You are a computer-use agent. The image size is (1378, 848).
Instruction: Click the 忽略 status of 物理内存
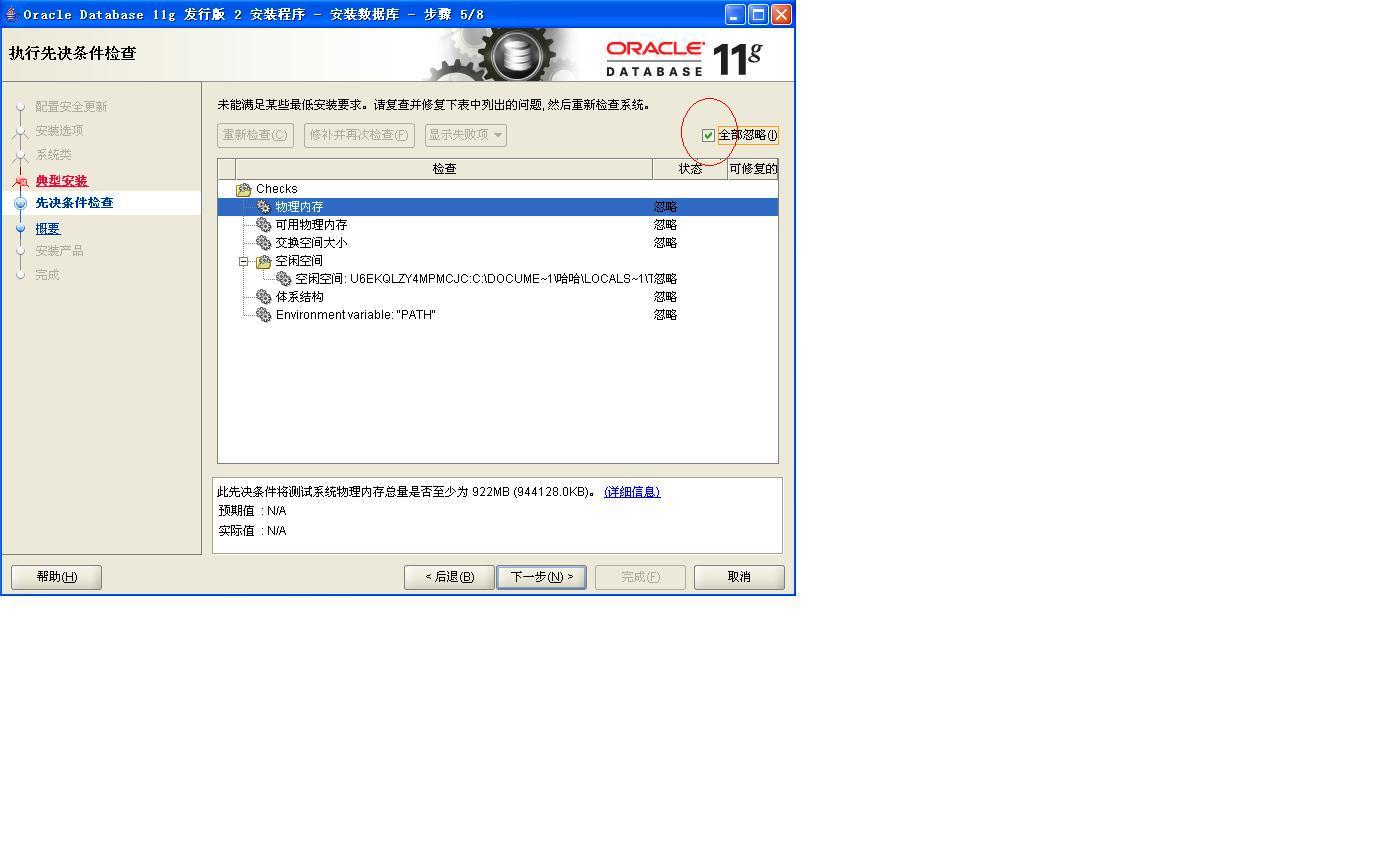click(666, 207)
